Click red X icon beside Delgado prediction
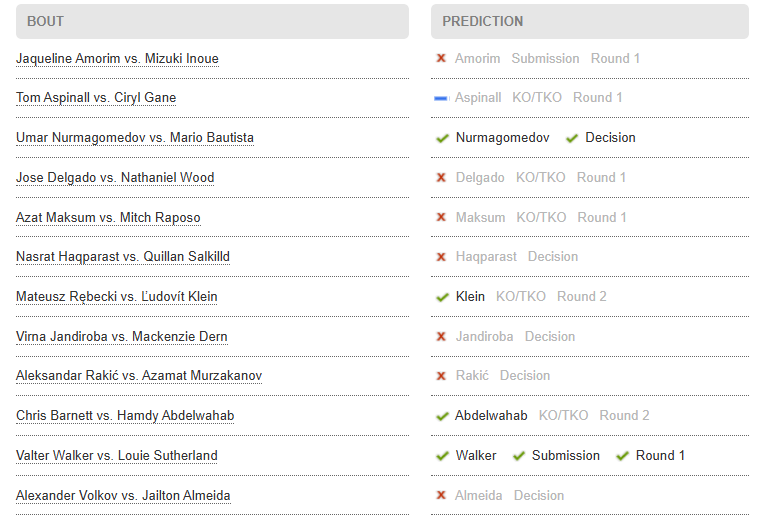Screen dimensions: 758x521 click(441, 178)
